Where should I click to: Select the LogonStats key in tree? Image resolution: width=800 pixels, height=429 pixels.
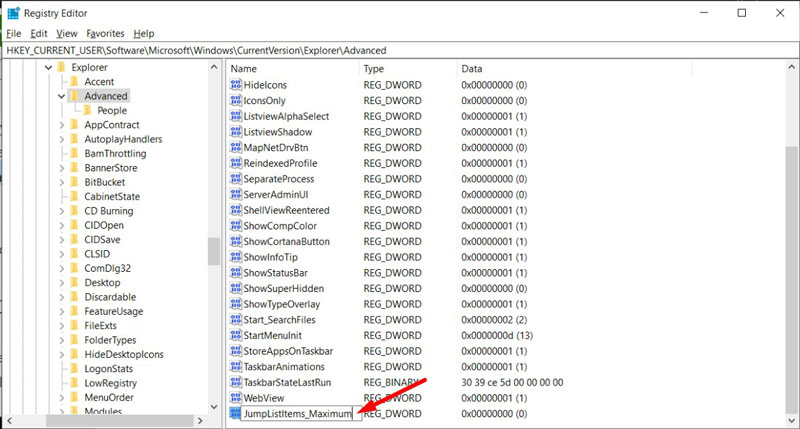[x=109, y=368]
